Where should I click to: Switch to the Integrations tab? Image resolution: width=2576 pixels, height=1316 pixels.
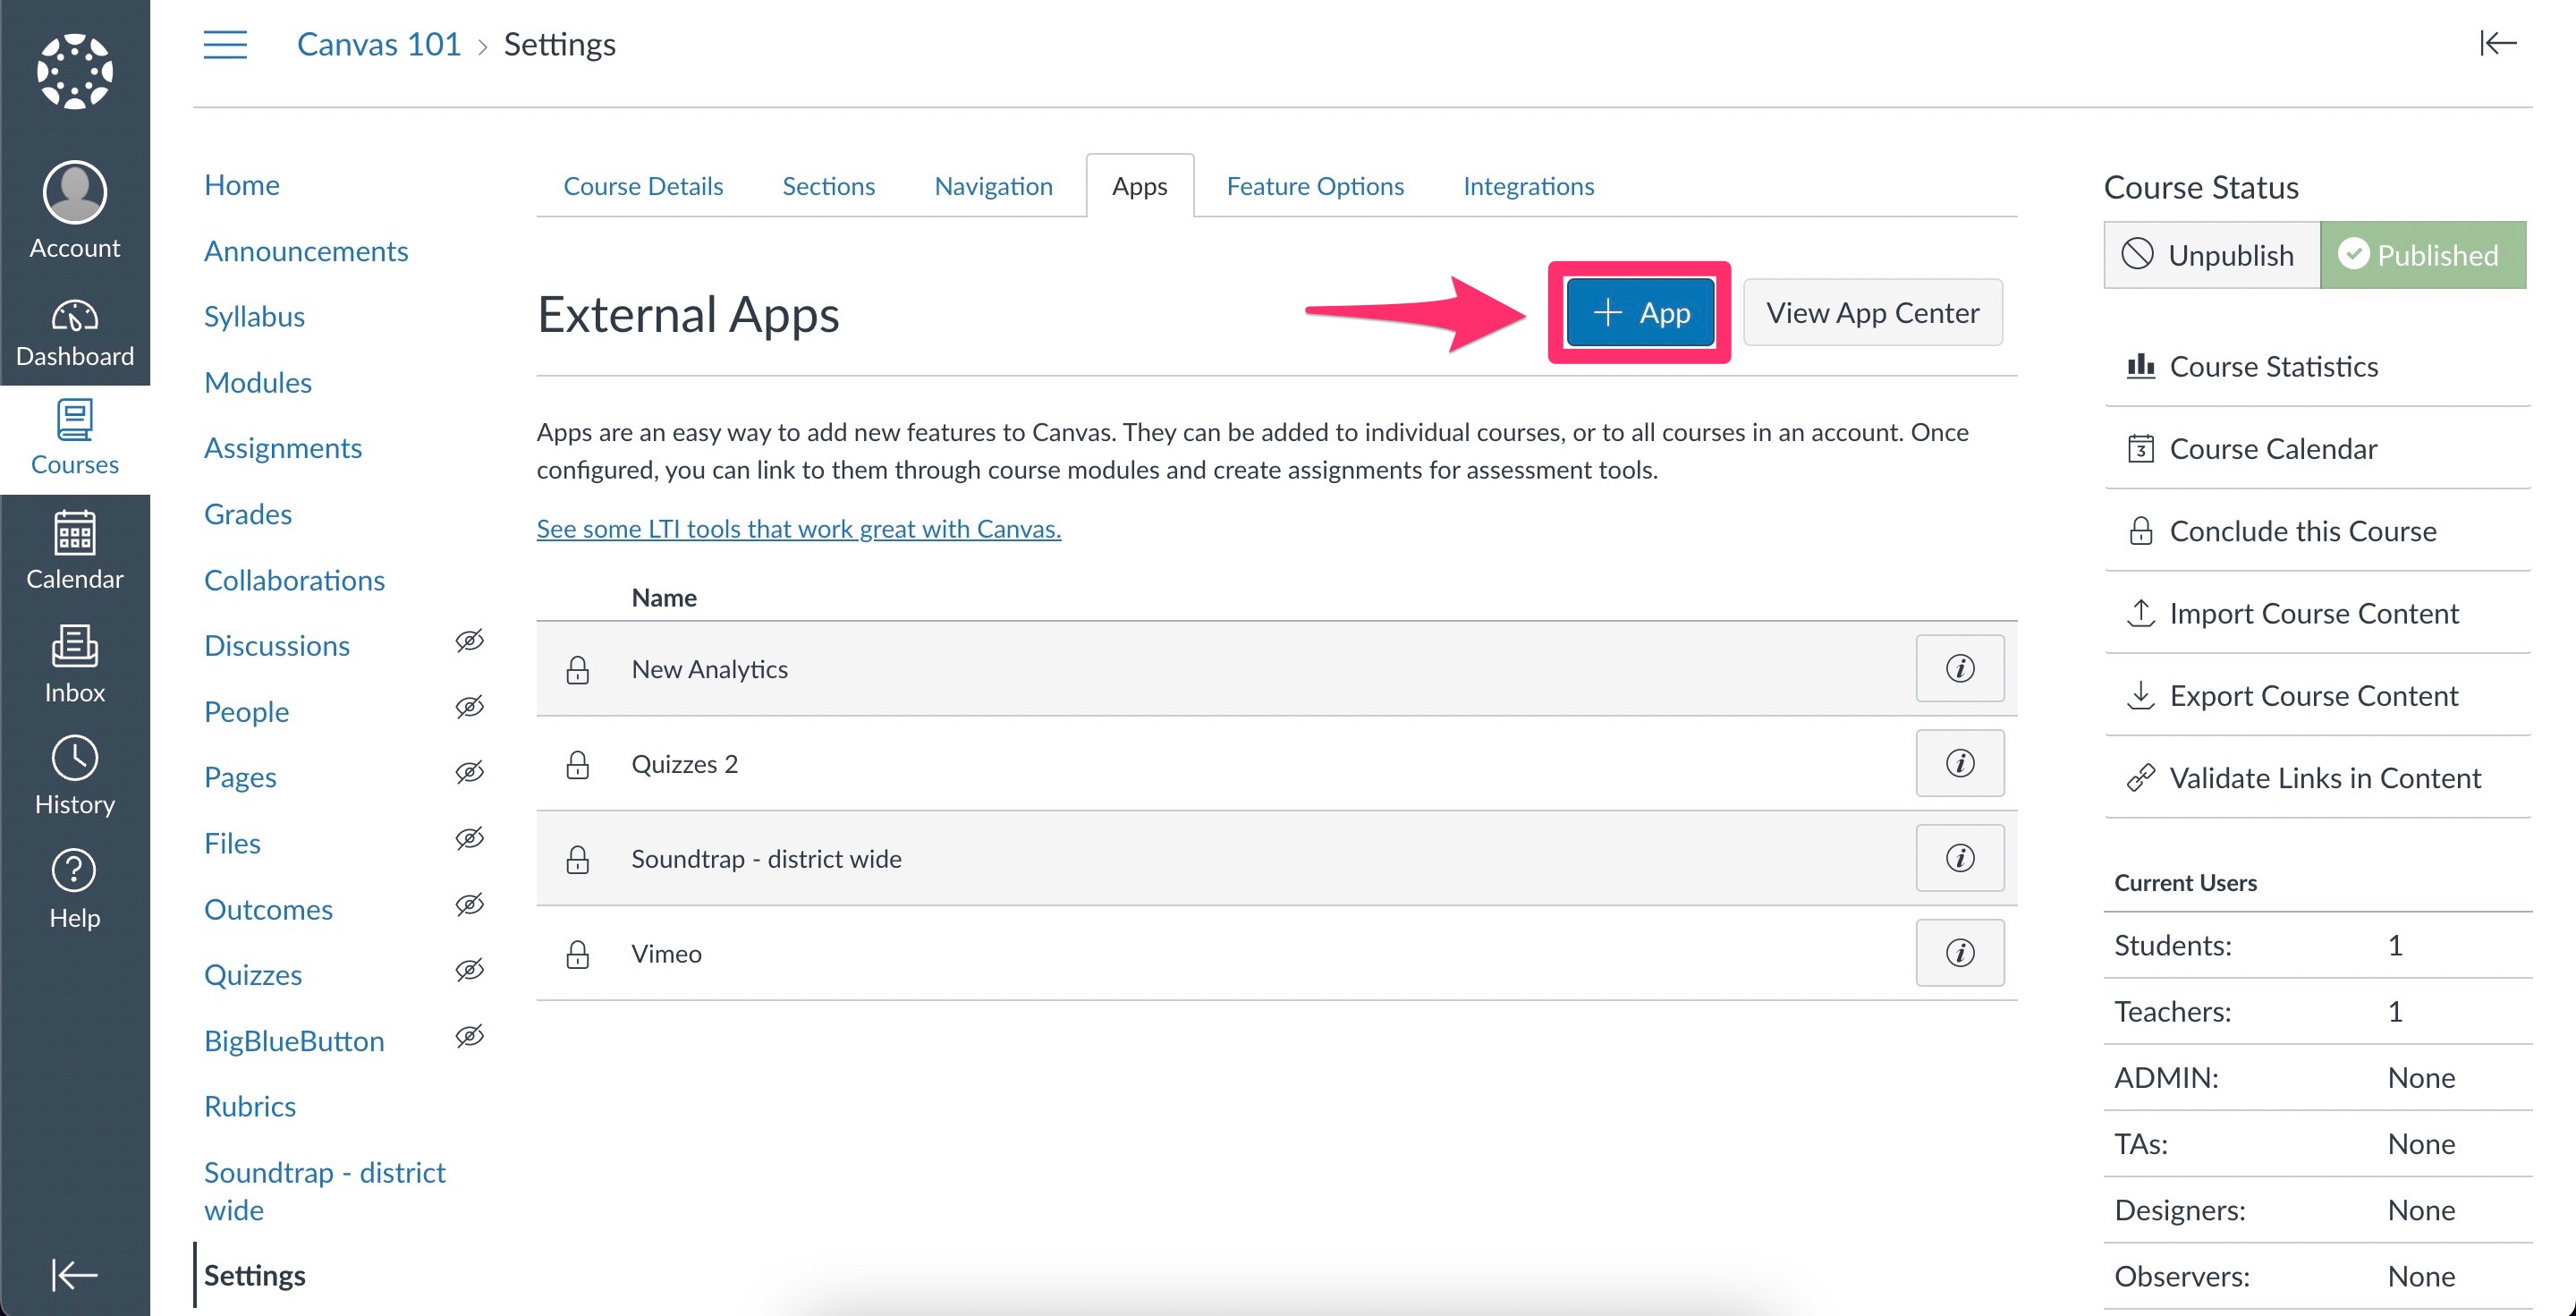[1528, 185]
